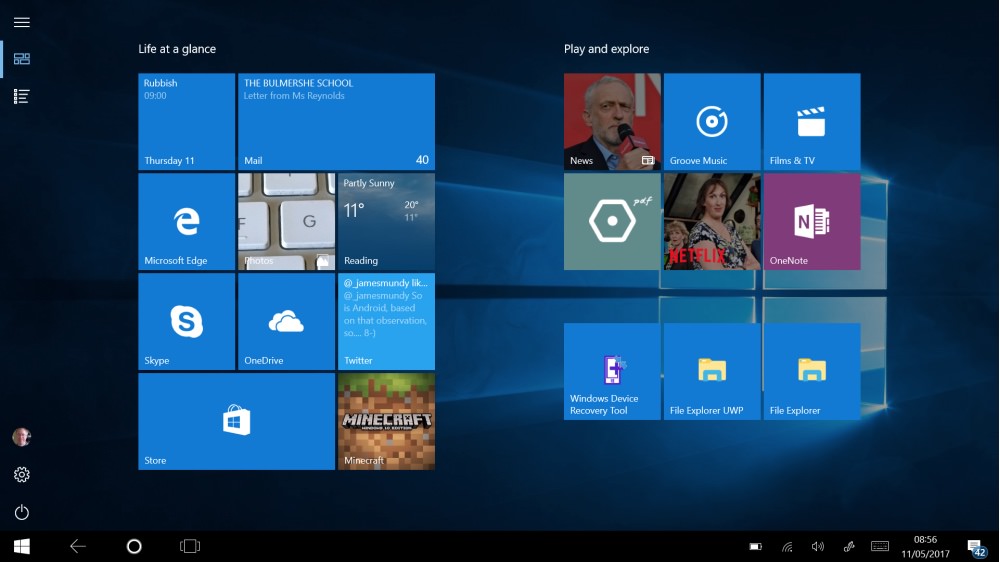Viewport: 1000px width, 562px height.
Task: Open the Mail tile with 40 unread
Action: (x=337, y=121)
